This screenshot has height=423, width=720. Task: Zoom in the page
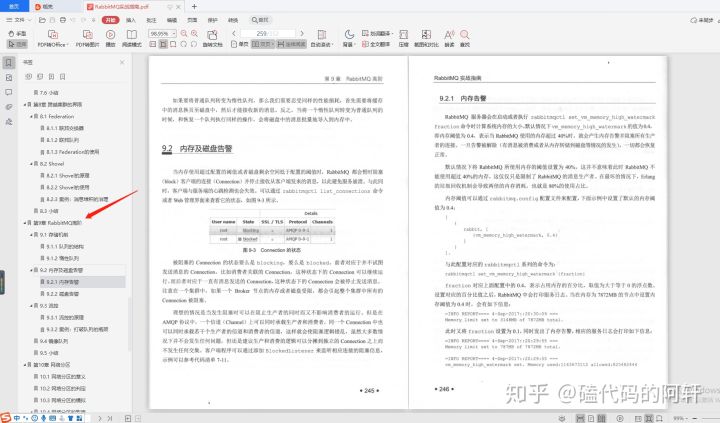click(x=195, y=34)
